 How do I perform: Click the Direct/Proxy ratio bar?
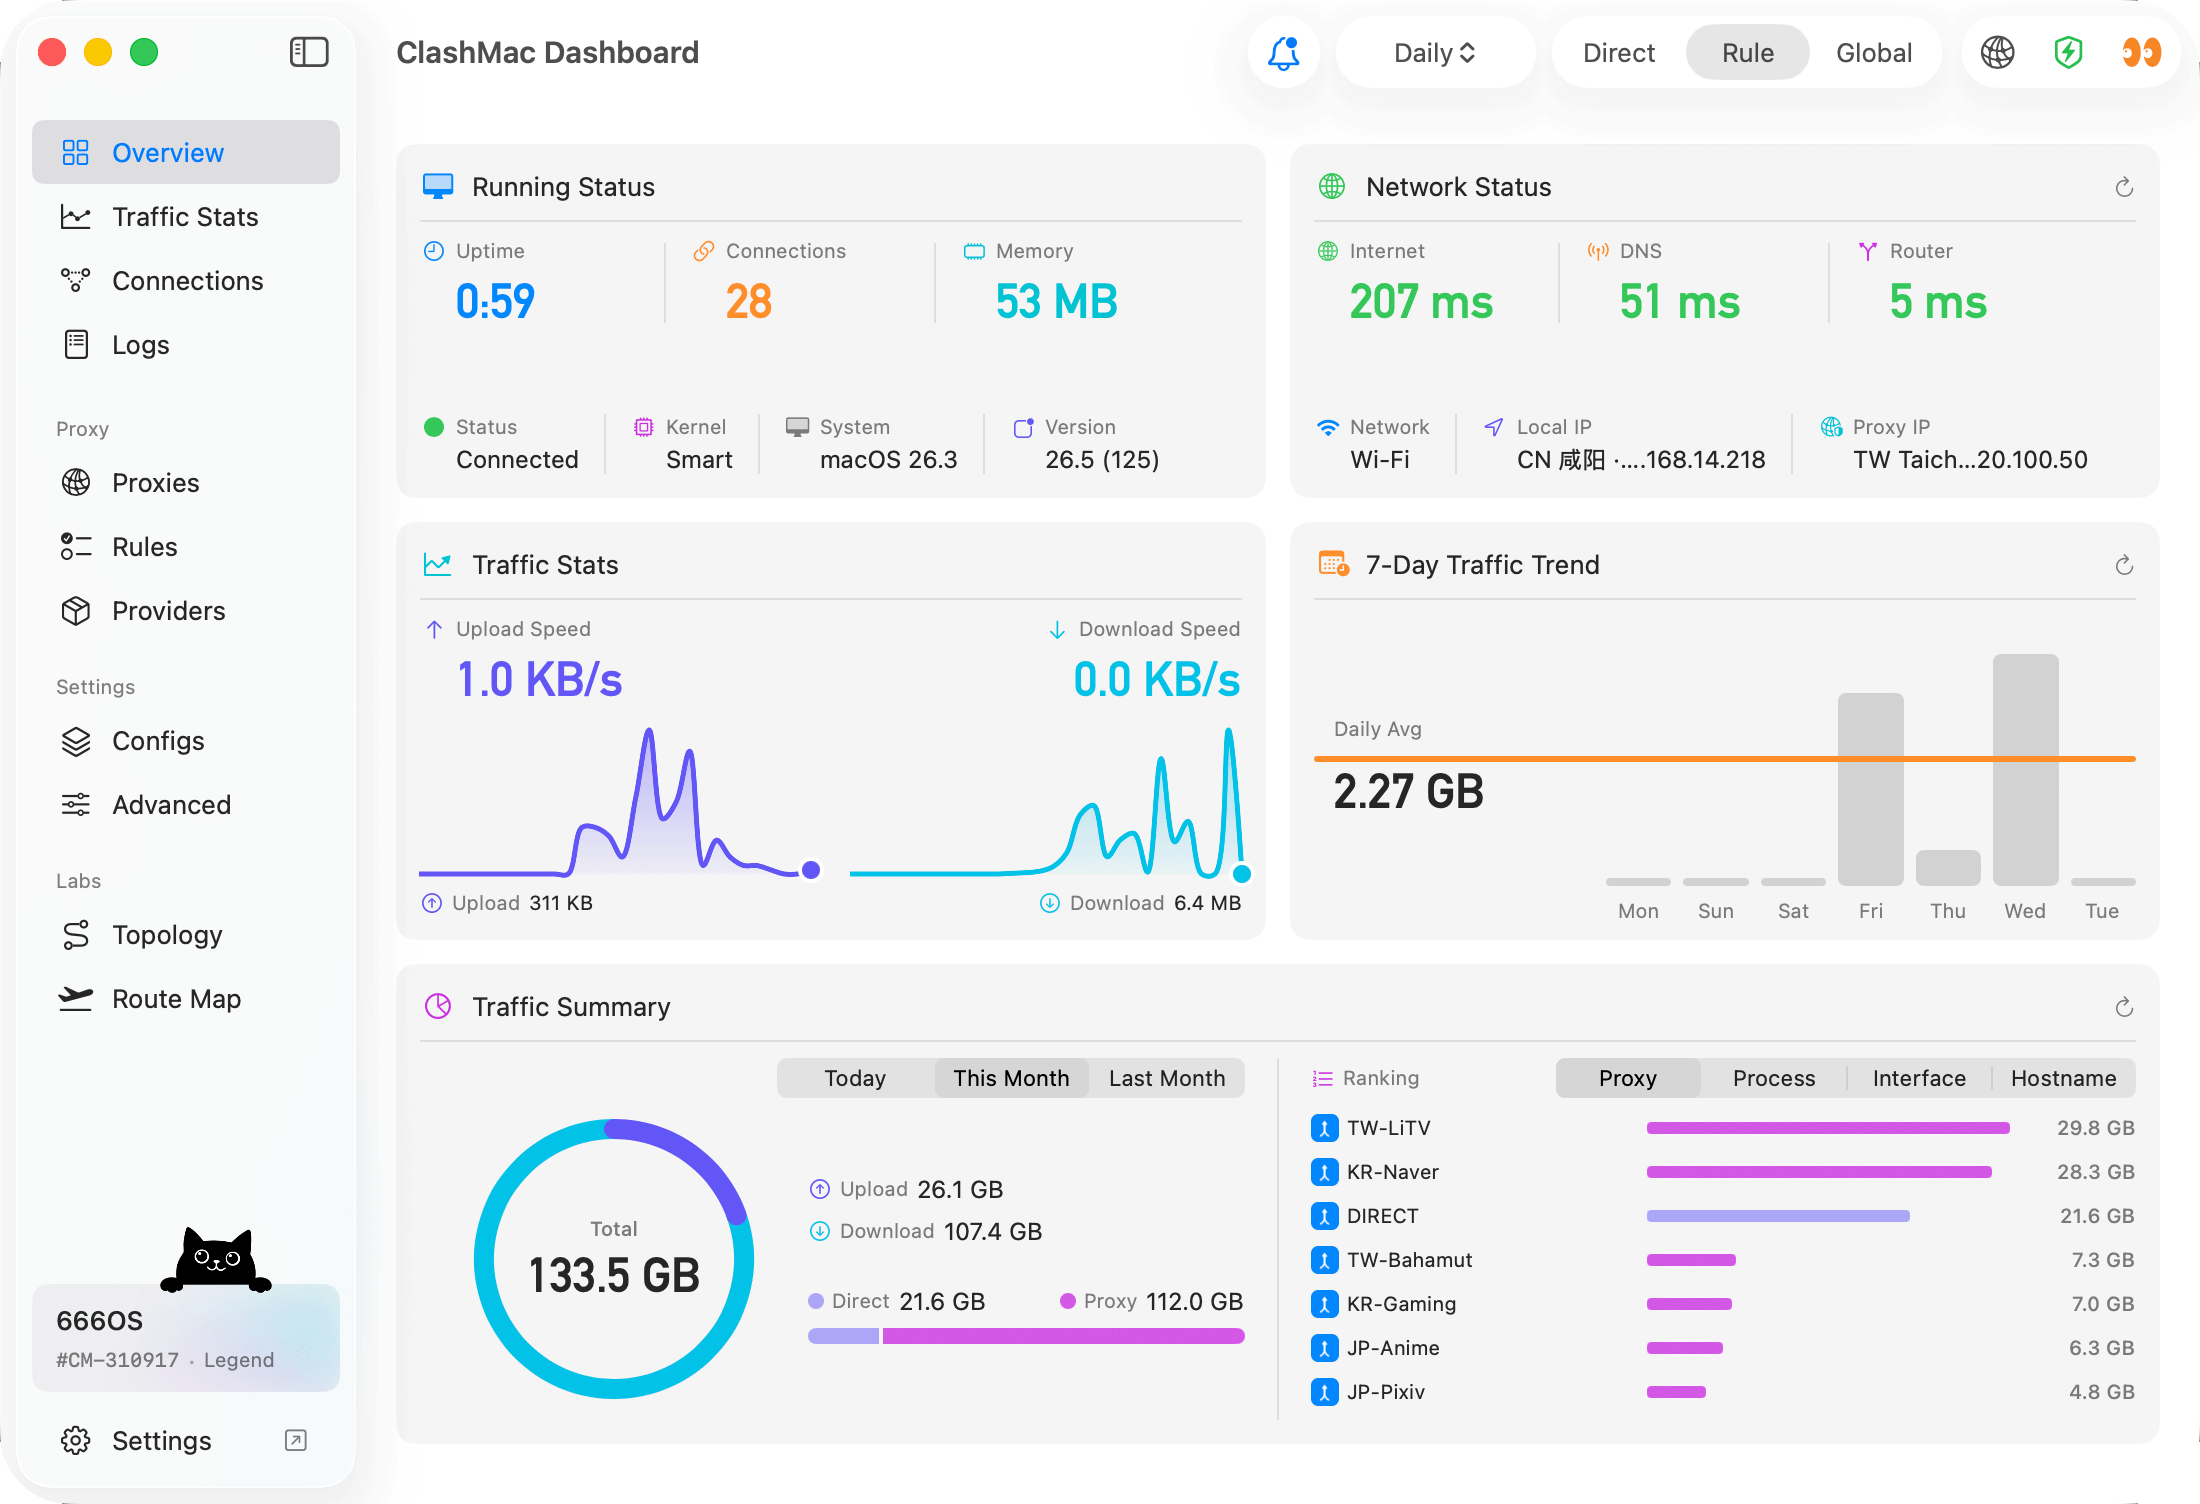[x=1026, y=1336]
